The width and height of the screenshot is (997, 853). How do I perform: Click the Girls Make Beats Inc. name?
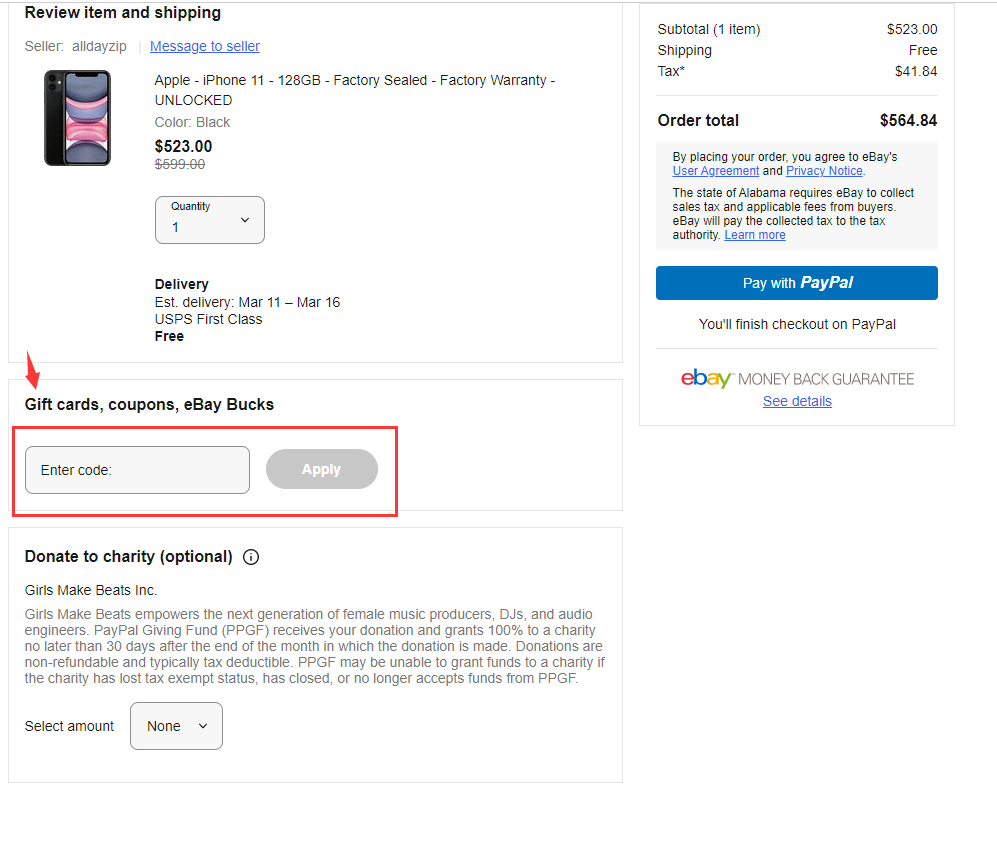[x=91, y=590]
